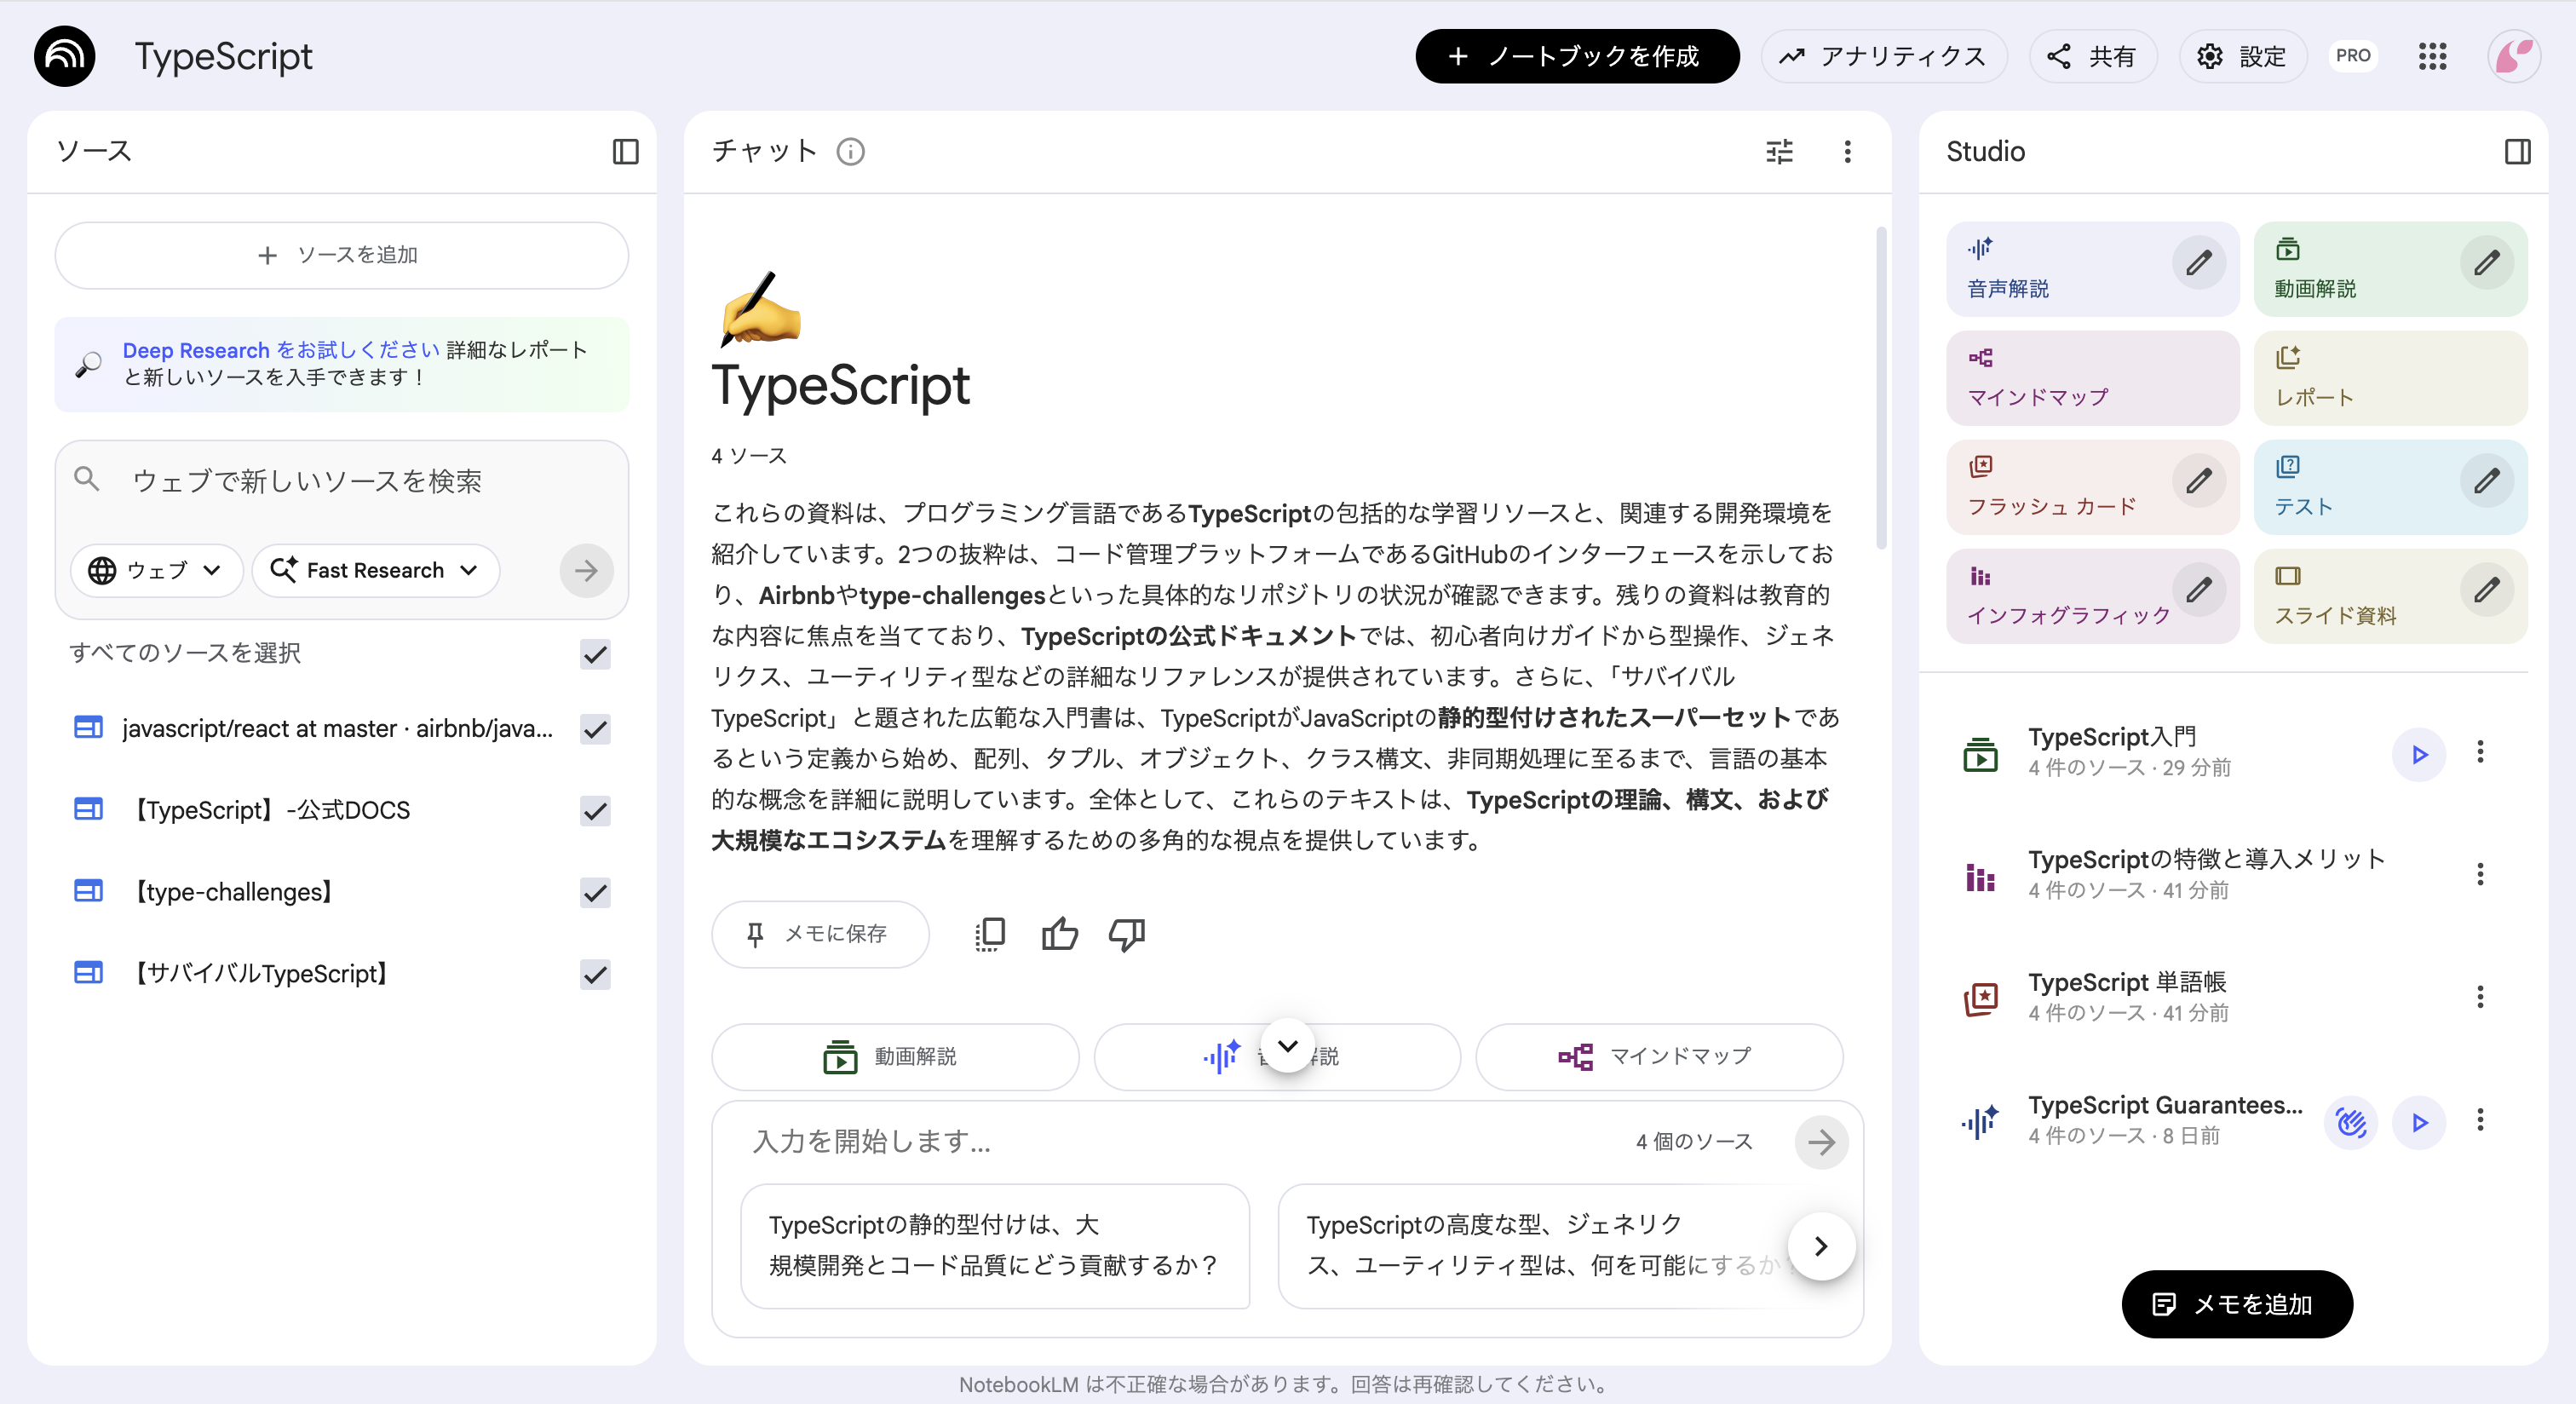Edit 音声解説 options with pencil icon
The height and width of the screenshot is (1404, 2576).
point(2198,263)
